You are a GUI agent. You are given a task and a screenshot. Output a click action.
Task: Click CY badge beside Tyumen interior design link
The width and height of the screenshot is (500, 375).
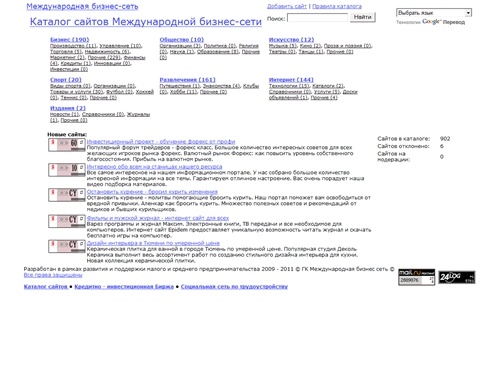click(x=67, y=246)
